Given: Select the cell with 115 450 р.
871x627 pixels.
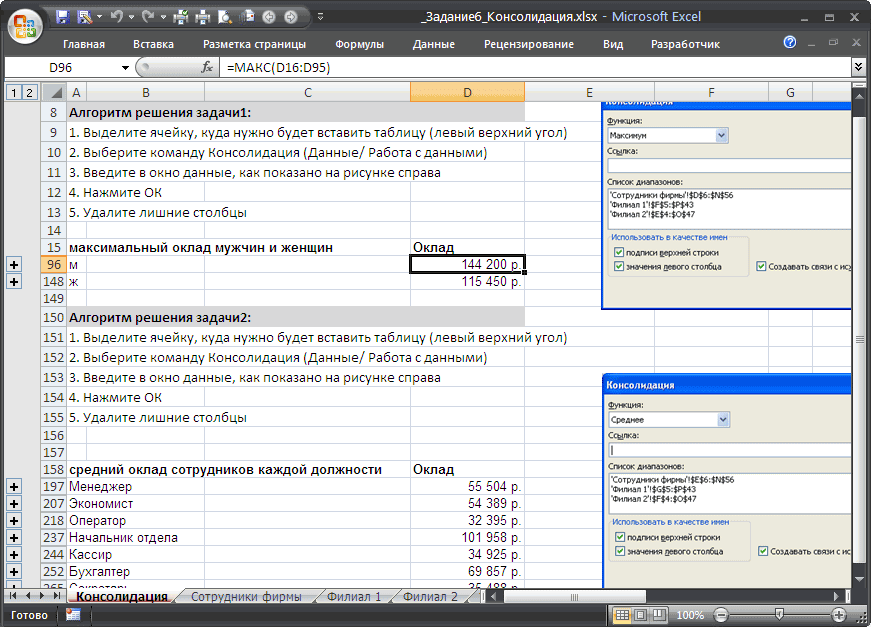Looking at the screenshot, I should click(x=467, y=282).
